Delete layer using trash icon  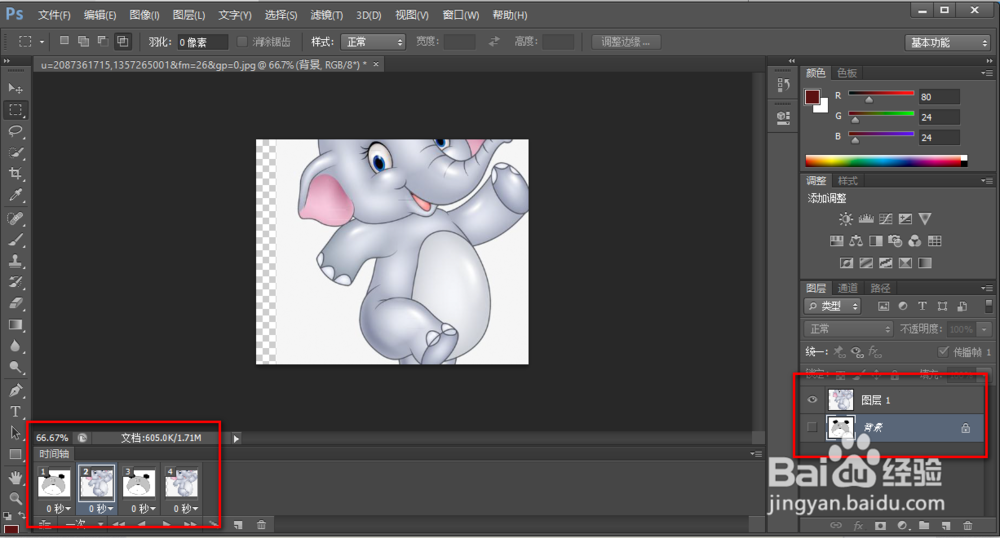click(967, 525)
